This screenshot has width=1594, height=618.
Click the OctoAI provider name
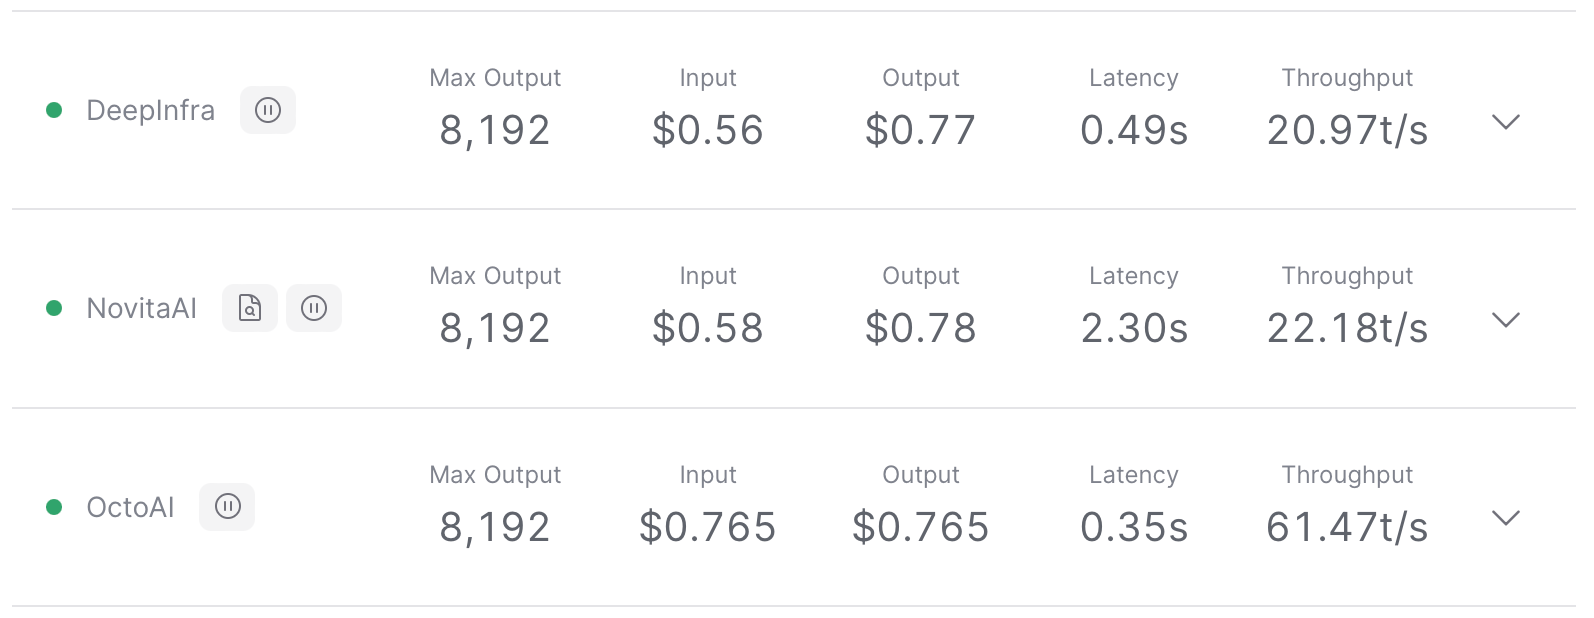point(130,507)
